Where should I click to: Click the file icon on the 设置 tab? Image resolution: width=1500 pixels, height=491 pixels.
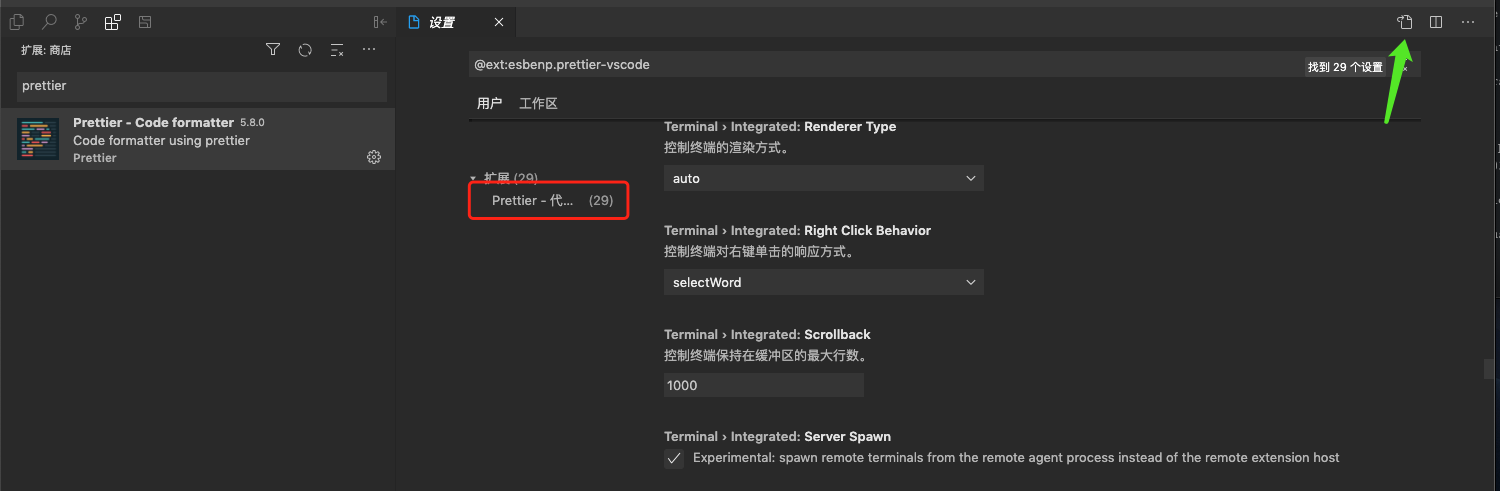coord(413,22)
